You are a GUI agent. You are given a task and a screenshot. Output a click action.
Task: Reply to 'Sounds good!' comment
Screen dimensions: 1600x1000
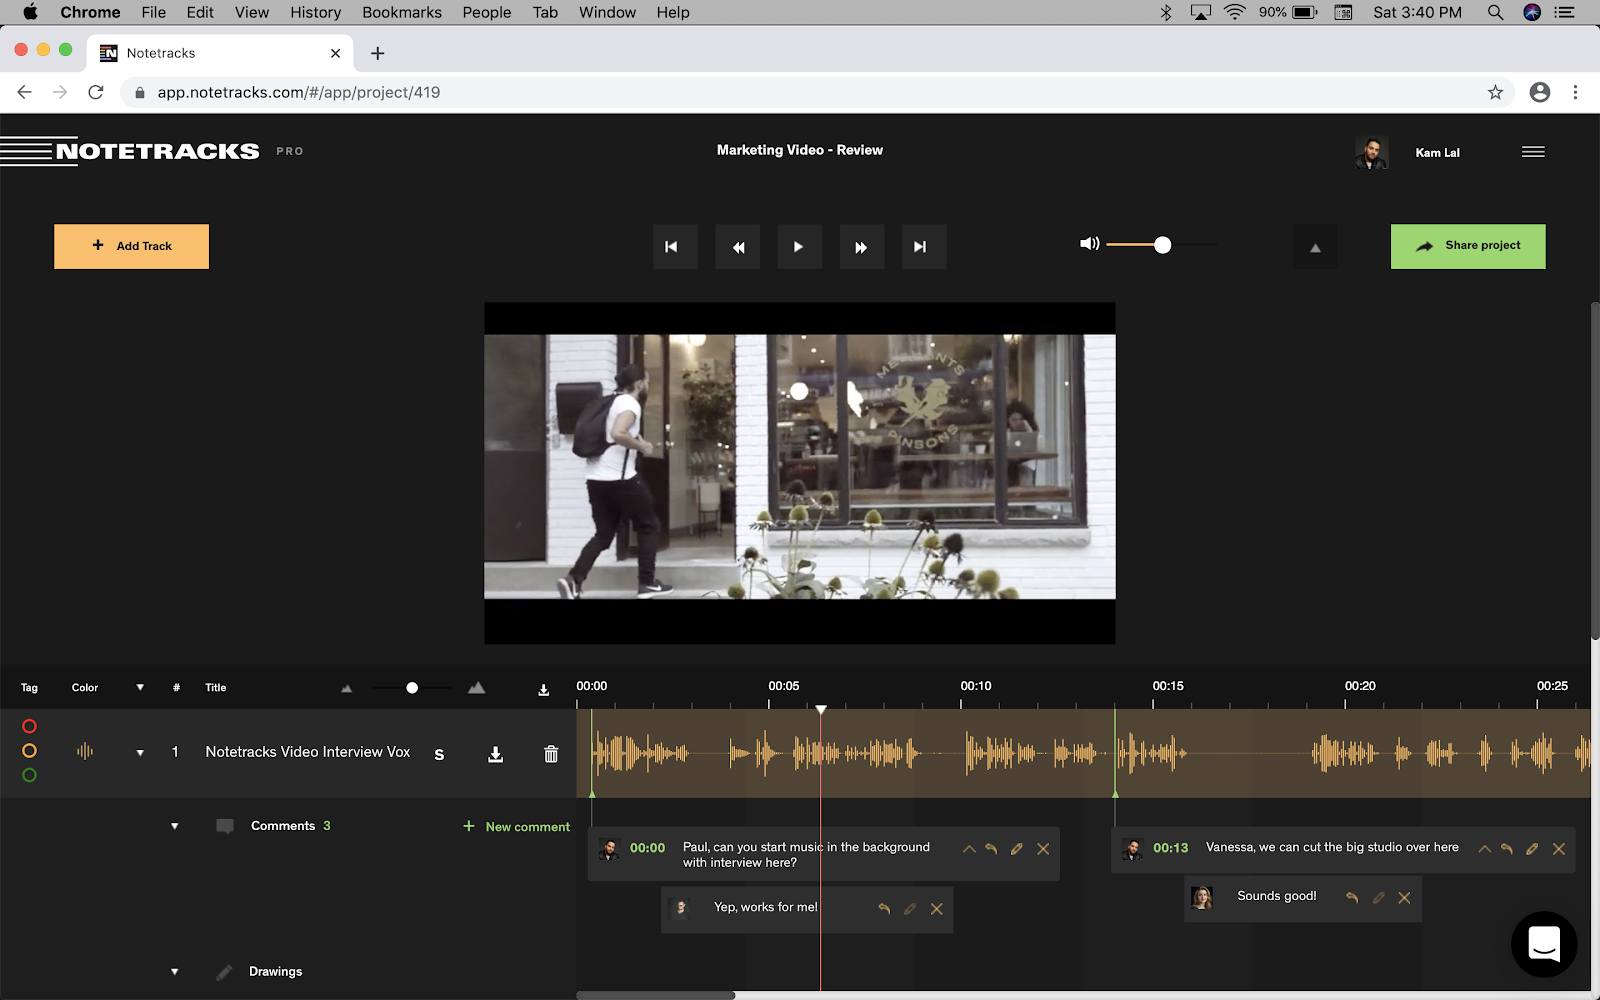pyautogui.click(x=1352, y=898)
